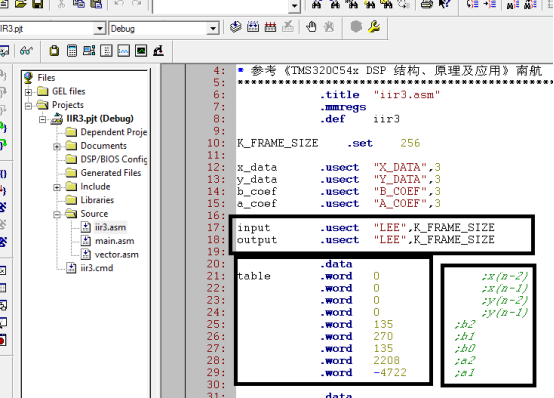
Task: Select the Files root node
Action: [46, 77]
